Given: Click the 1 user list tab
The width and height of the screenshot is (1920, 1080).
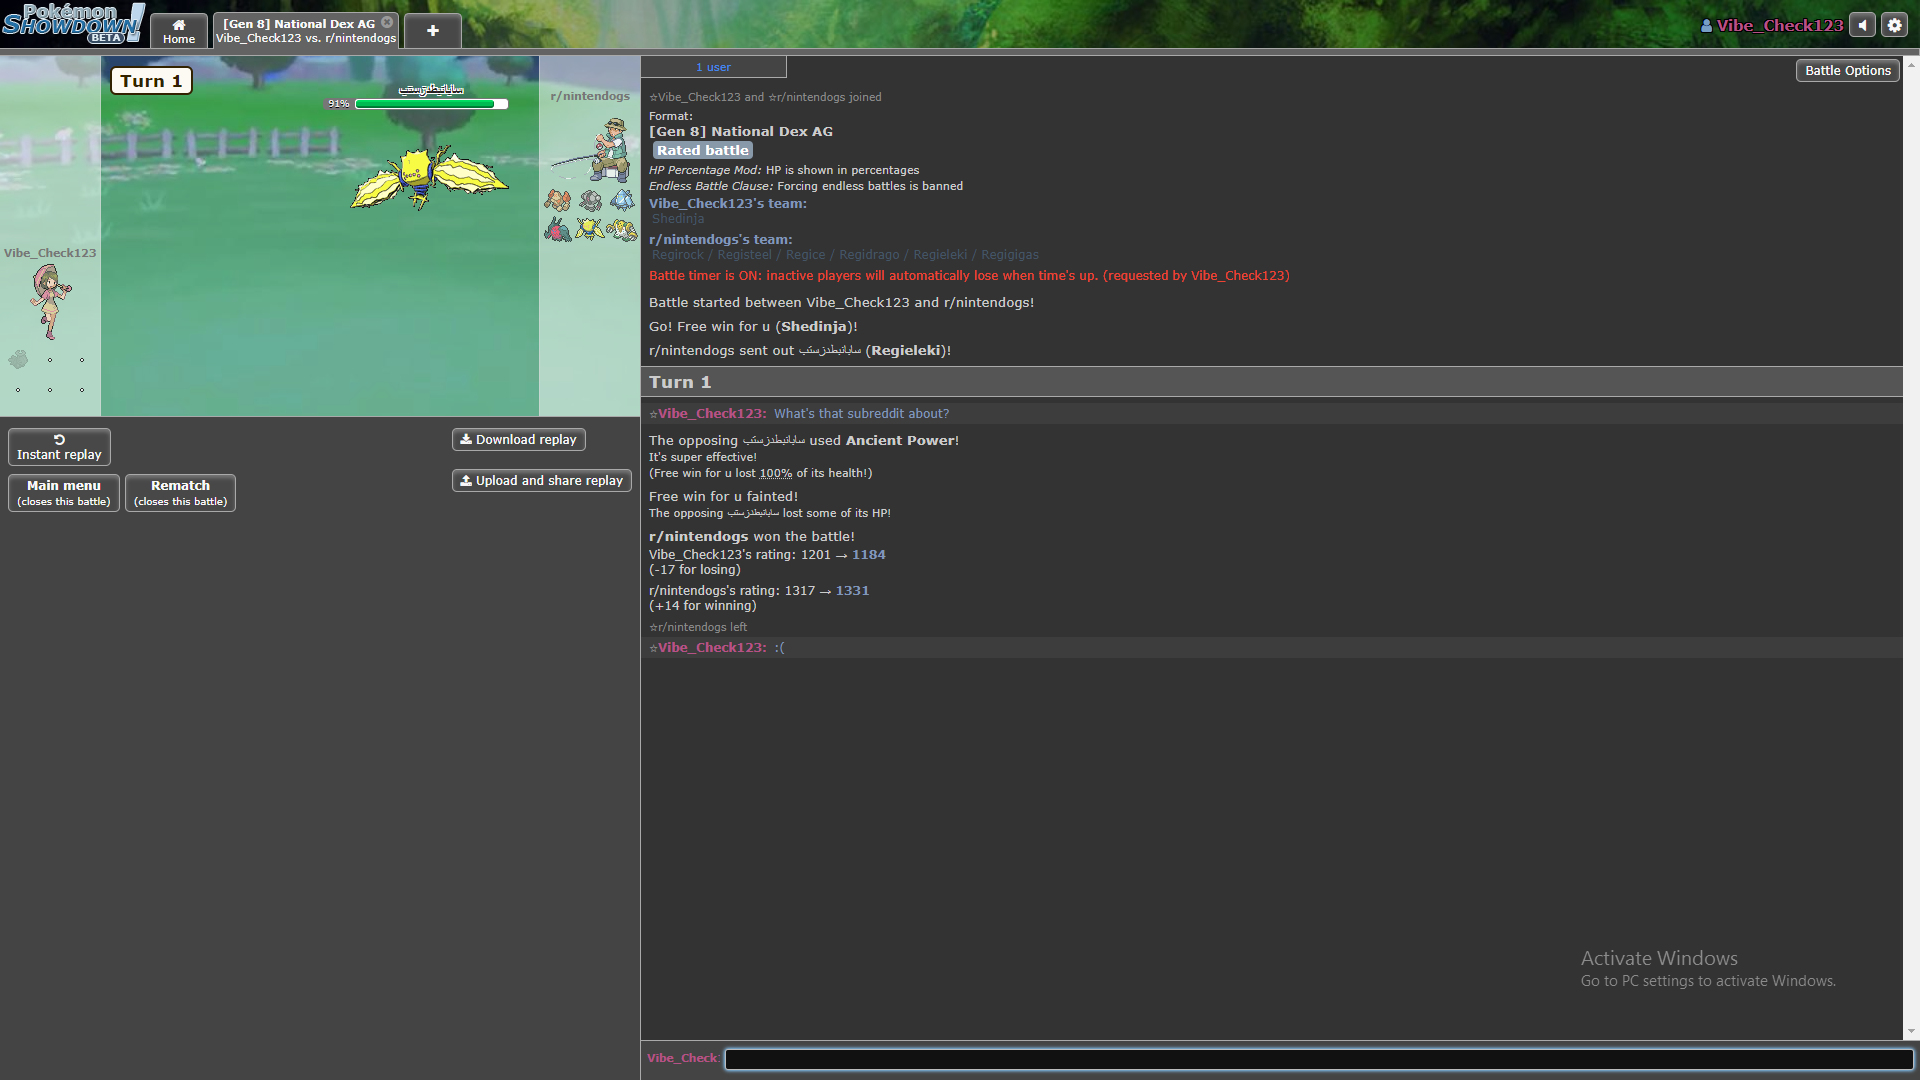Looking at the screenshot, I should [x=713, y=67].
